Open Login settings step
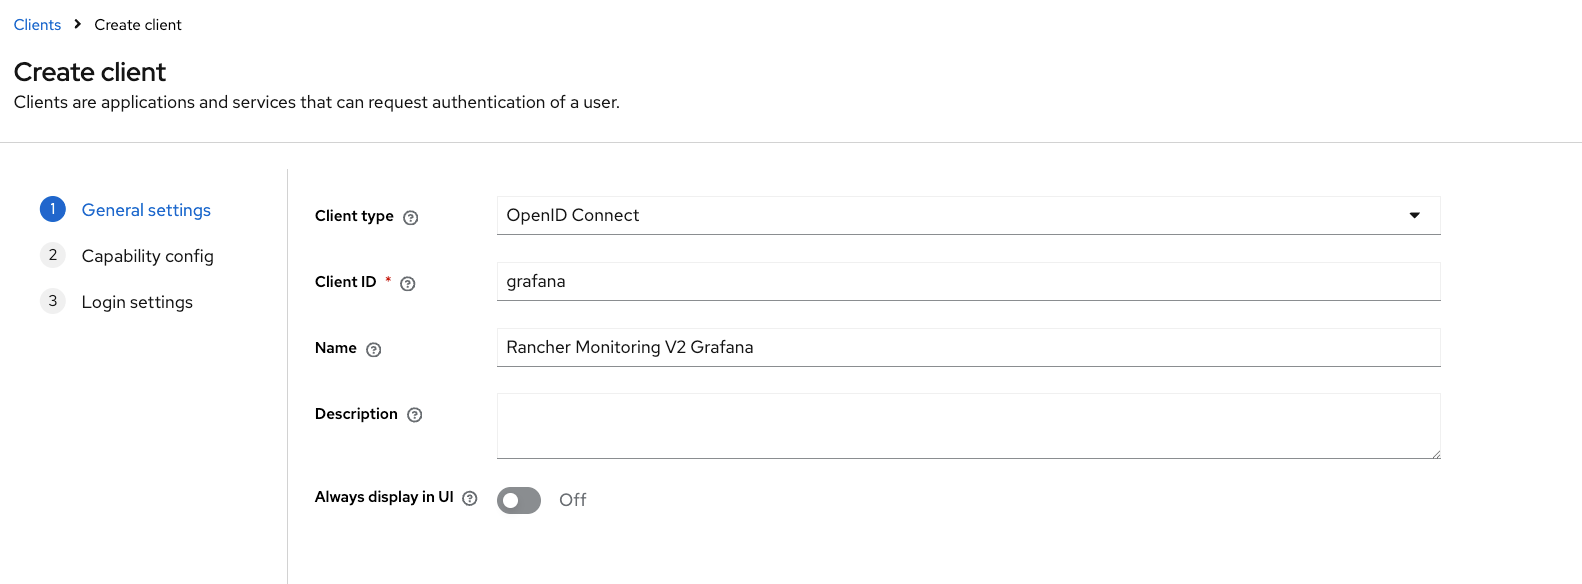Viewport: 1582px width, 584px height. coord(137,302)
